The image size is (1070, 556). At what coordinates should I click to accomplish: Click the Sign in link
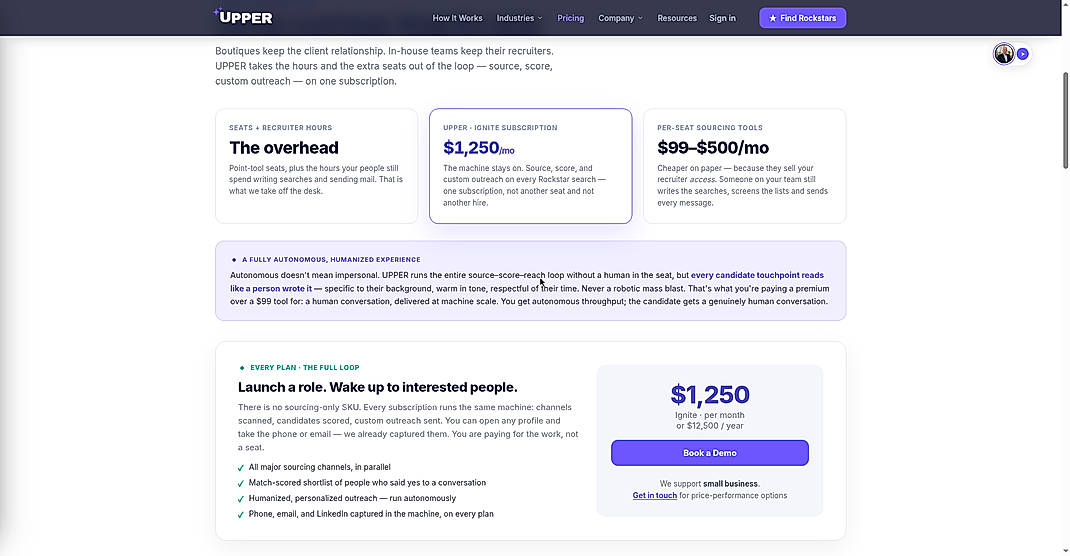(722, 18)
